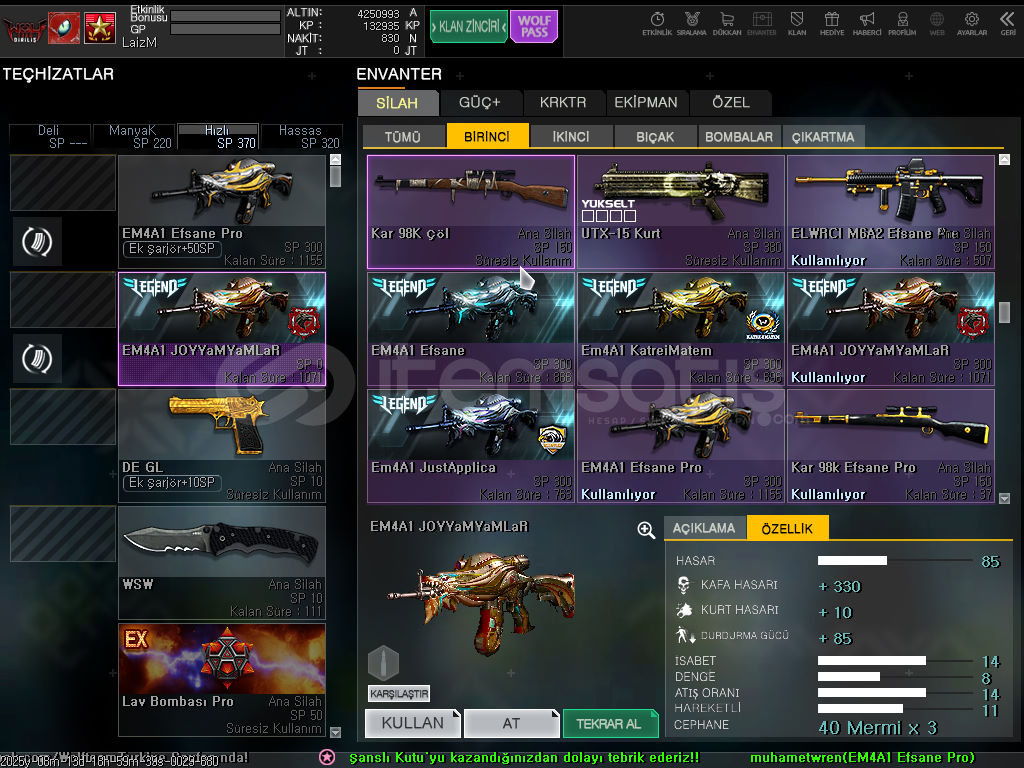Open the ÖZELLİK stats tab
1024x768 pixels.
788,528
